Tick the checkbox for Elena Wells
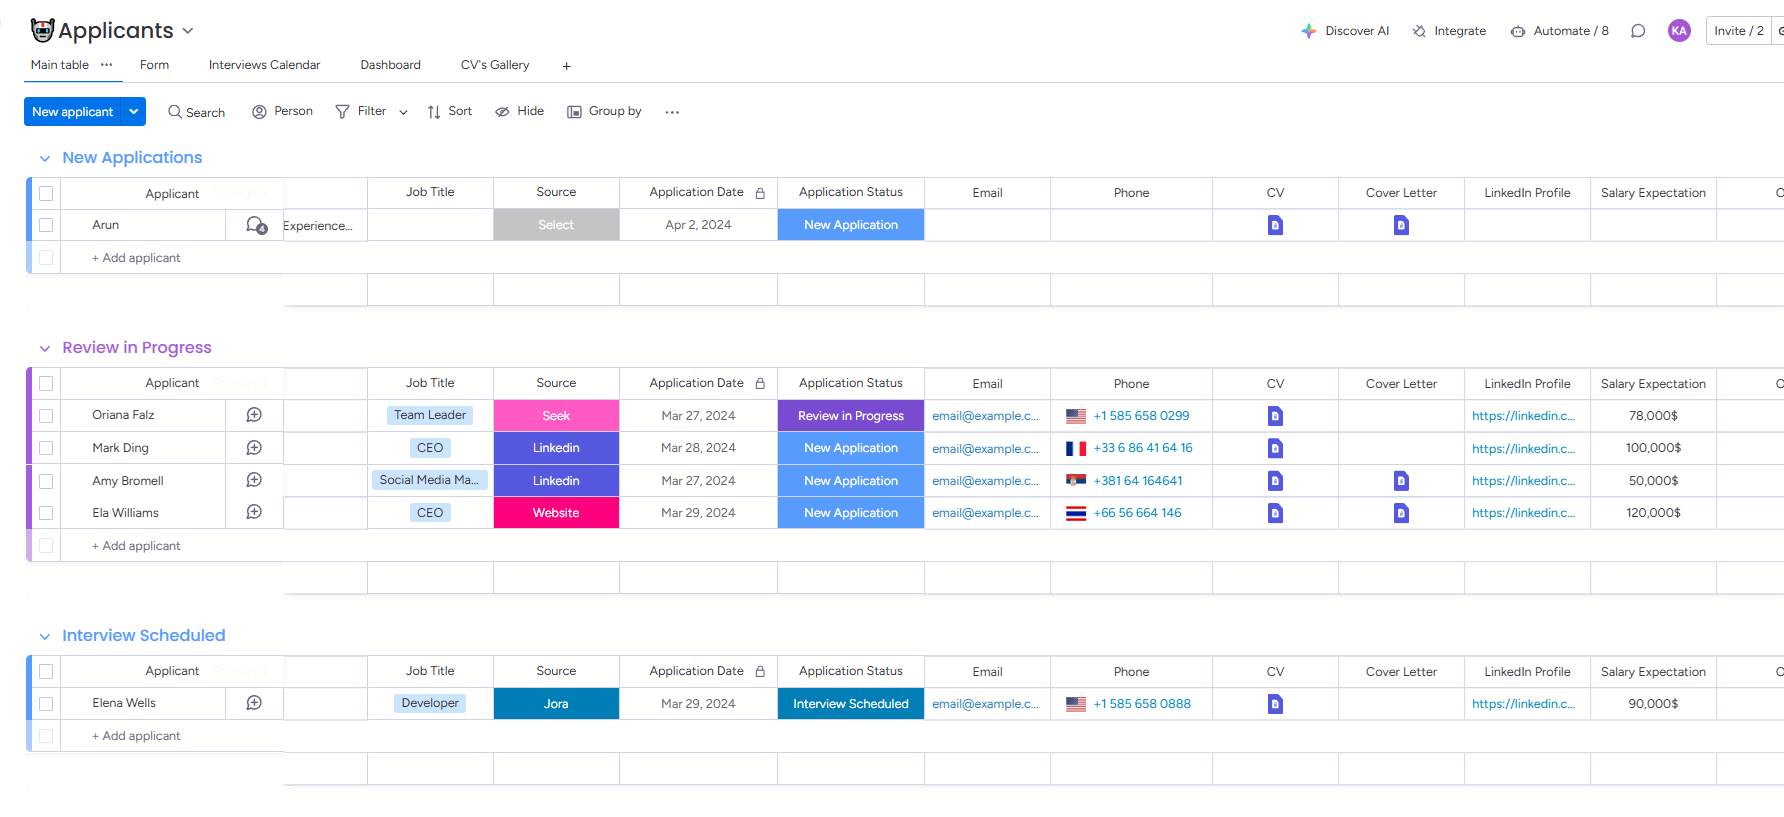Screen dimensions: 1784x817 [x=46, y=704]
